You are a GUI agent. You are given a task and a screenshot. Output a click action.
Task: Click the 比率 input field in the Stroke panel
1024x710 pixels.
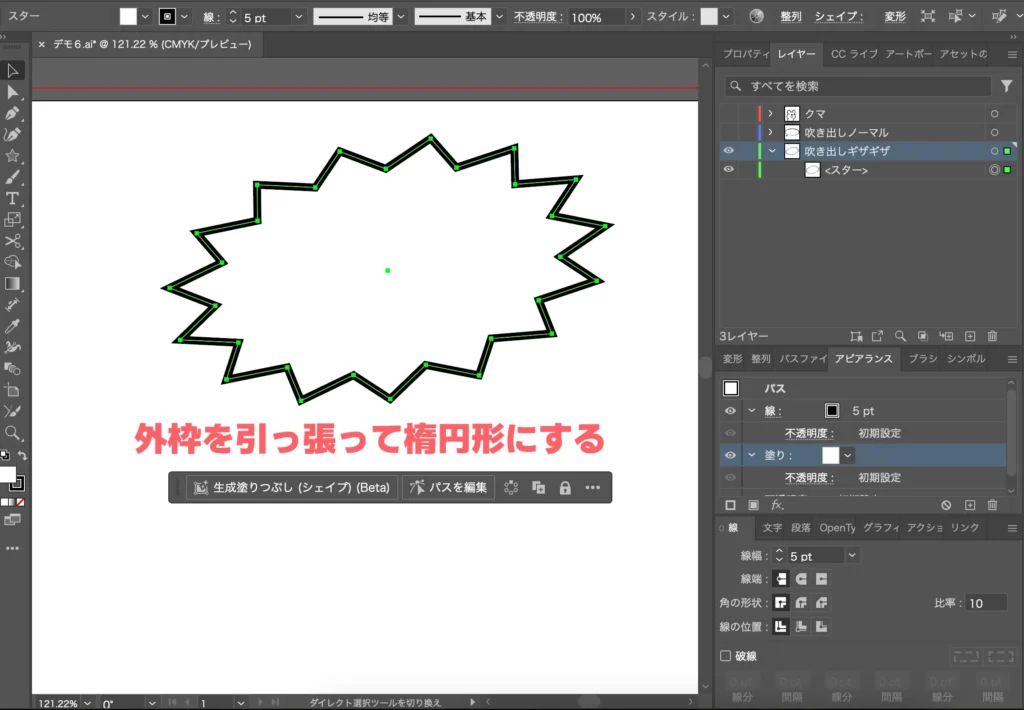tap(985, 602)
